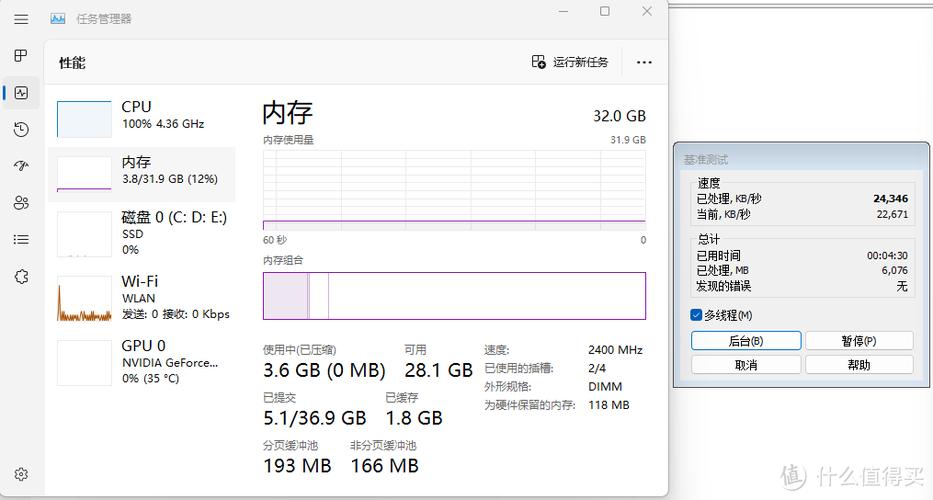
Task: Click the 后台(B) button in benchmark dialog
Action: coord(746,341)
